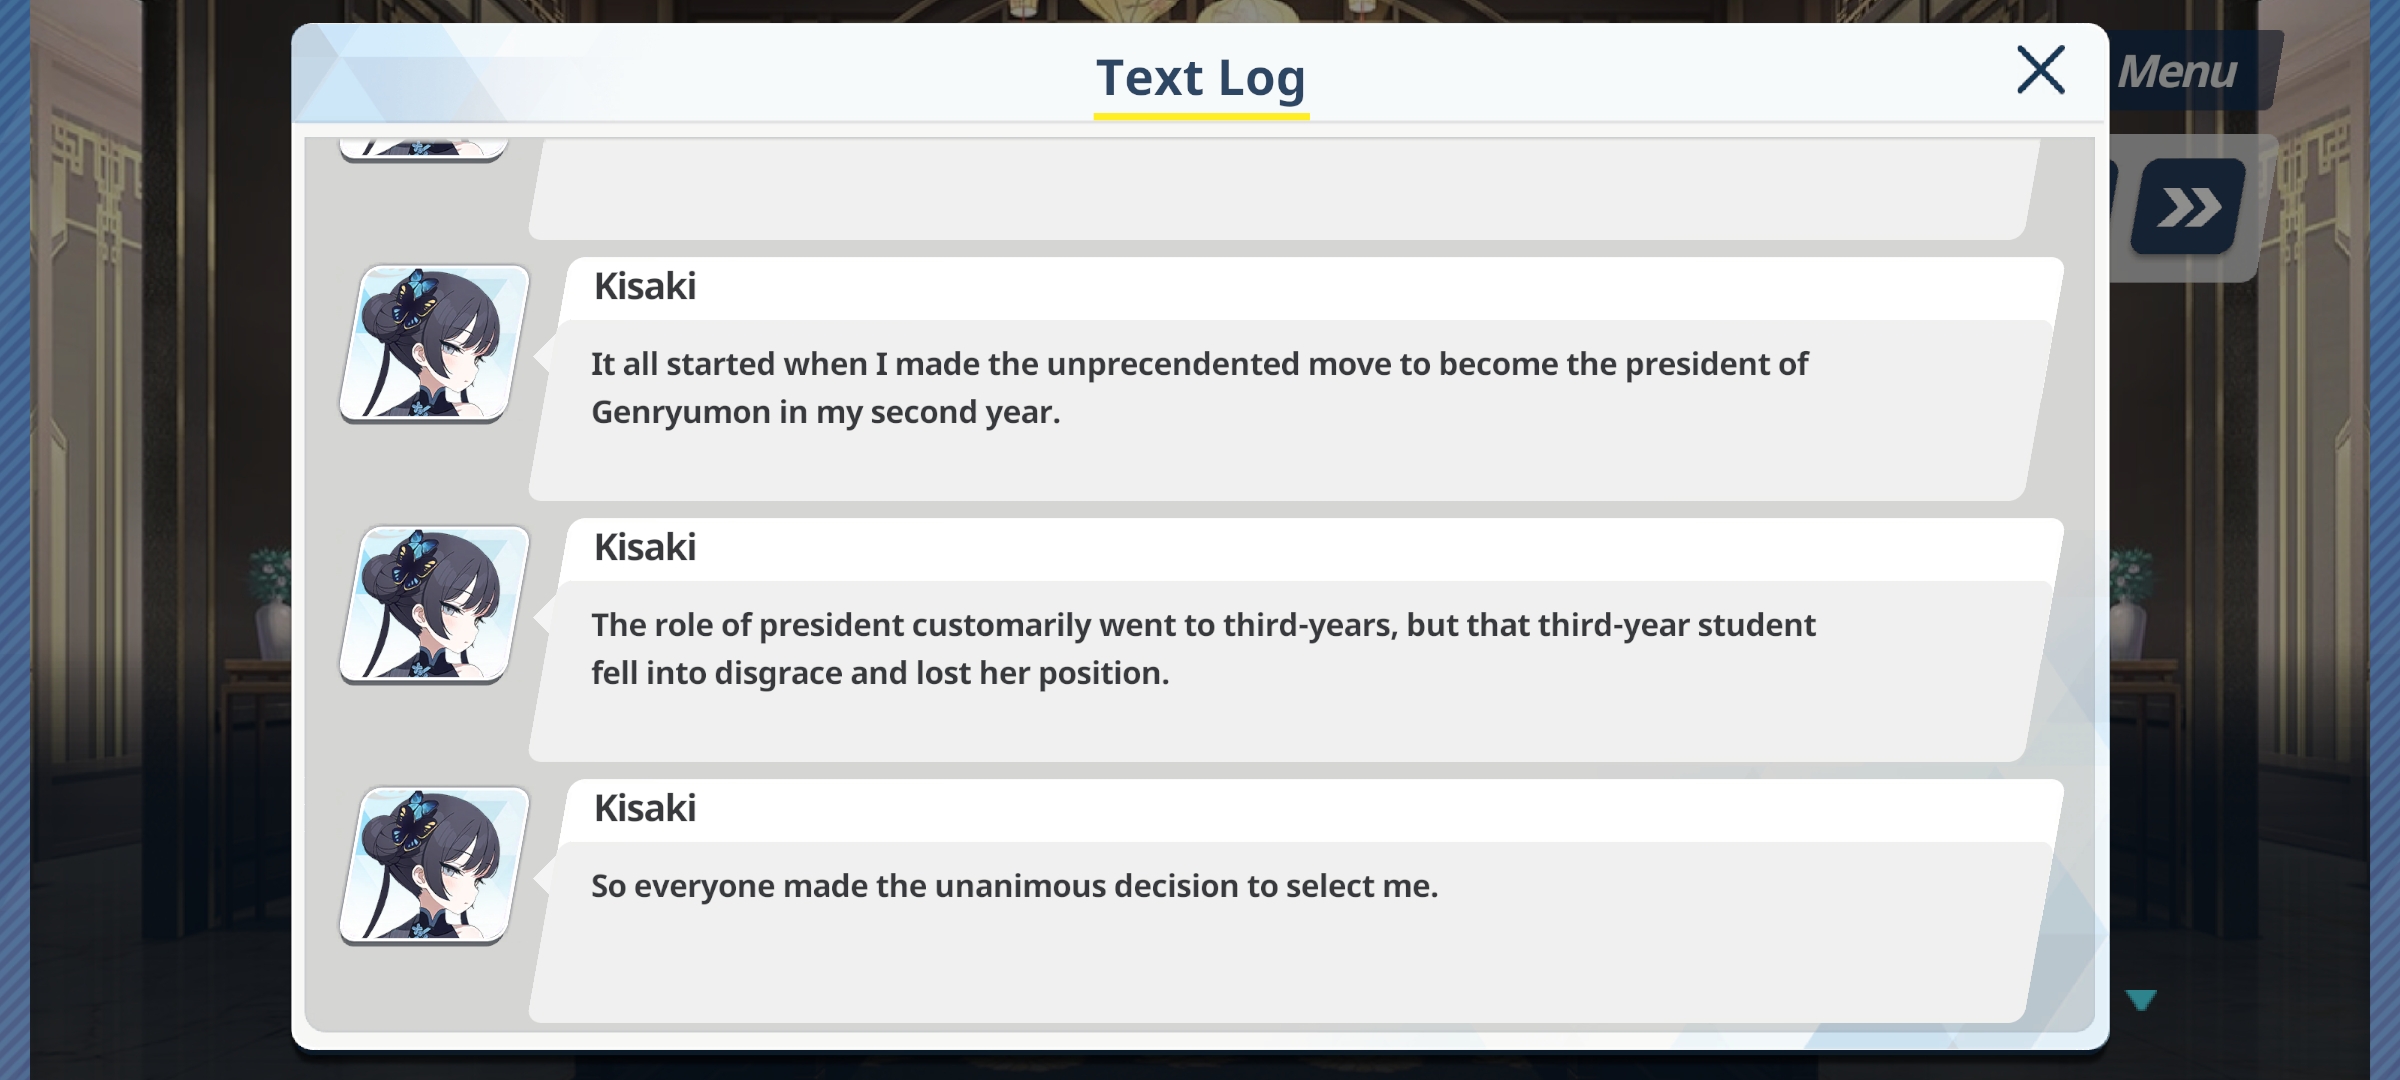Select the "role of president" dialogue entry
Screen dimensions: 2400x1080
[x=1296, y=640]
